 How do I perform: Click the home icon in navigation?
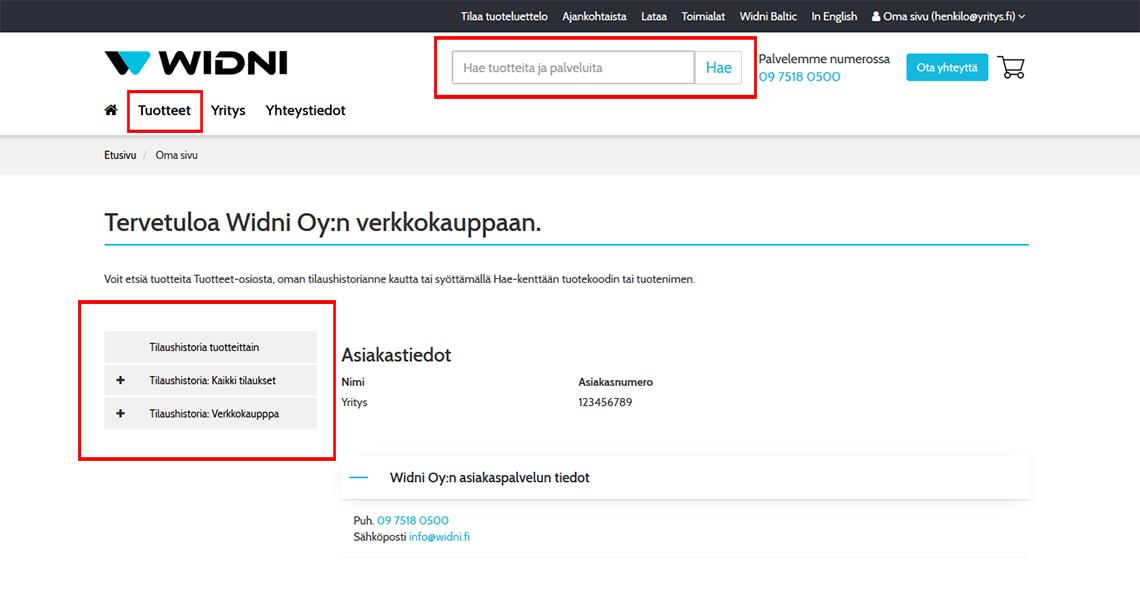(111, 110)
